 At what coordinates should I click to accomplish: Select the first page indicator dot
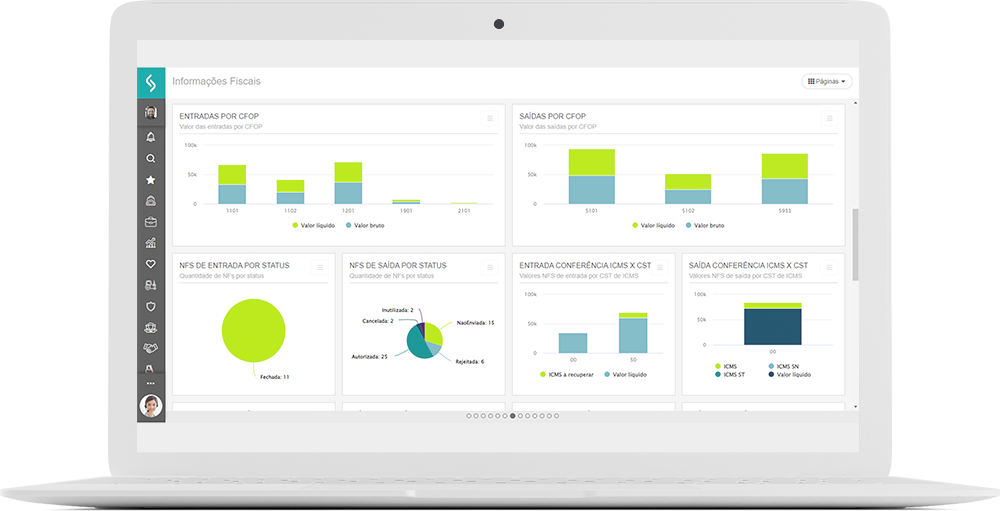pyautogui.click(x=469, y=415)
